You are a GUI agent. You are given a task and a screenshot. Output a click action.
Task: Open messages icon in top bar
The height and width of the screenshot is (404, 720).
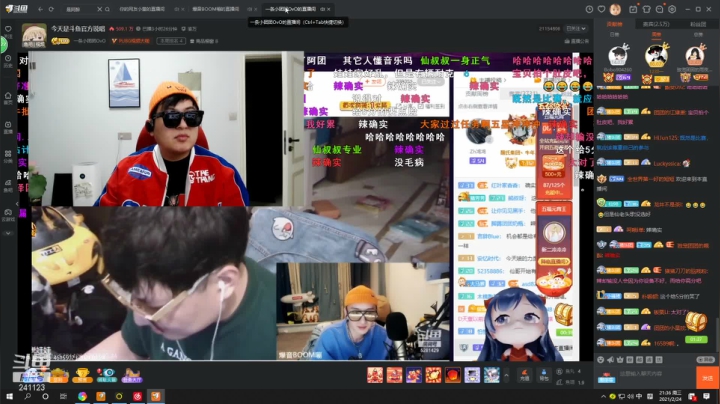[x=659, y=9]
